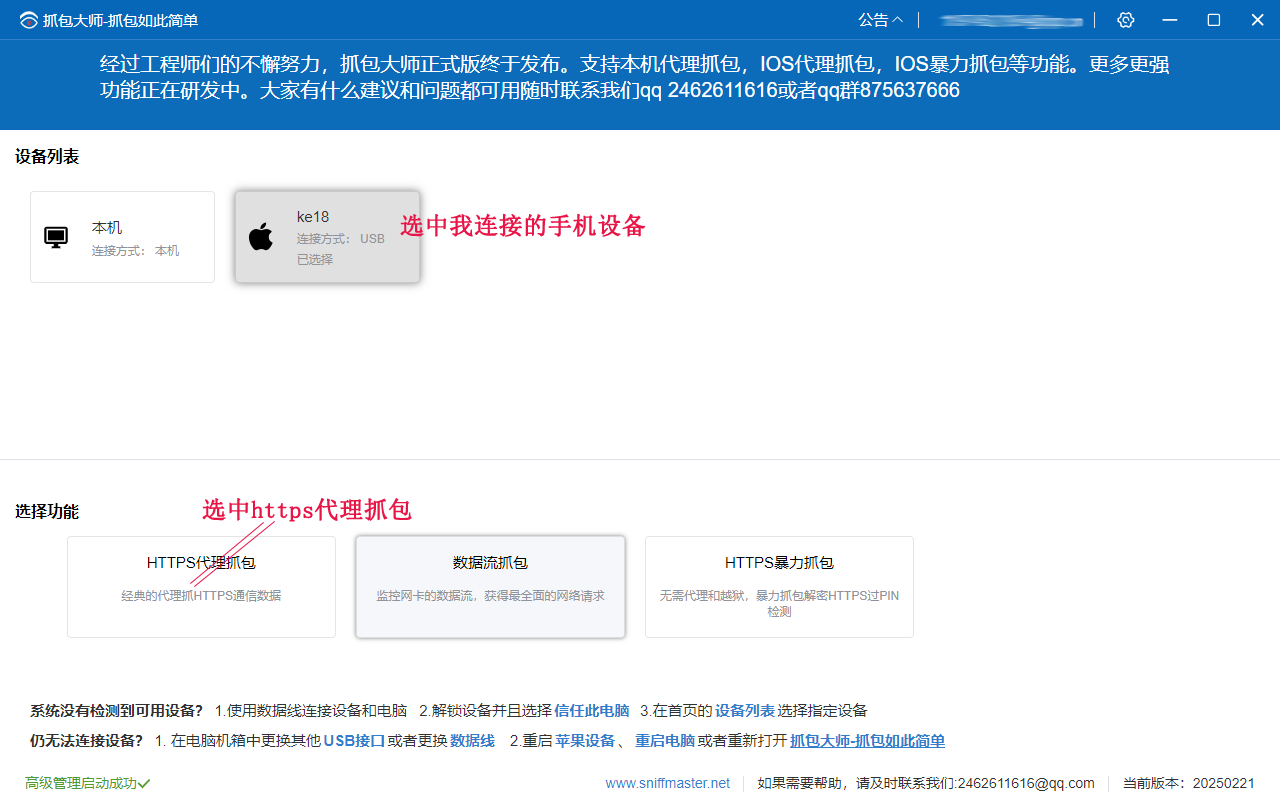Click the 苹果设备 restart link

(x=585, y=741)
